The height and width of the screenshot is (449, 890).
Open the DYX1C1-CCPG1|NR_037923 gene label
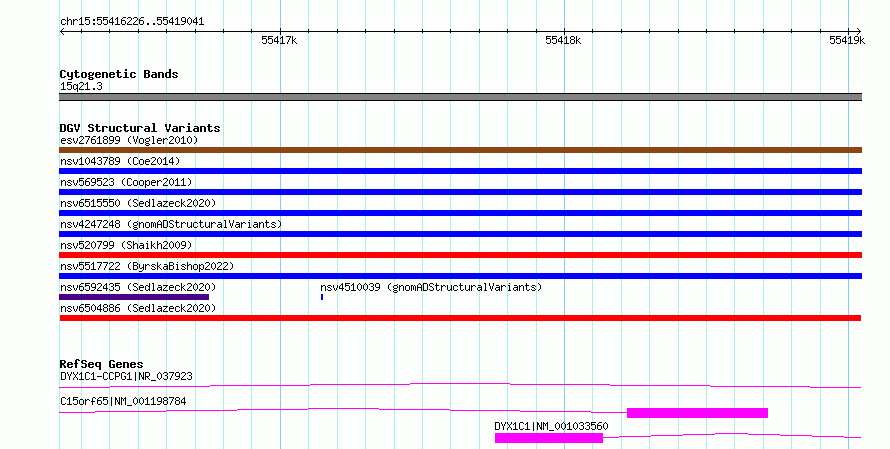(x=126, y=376)
